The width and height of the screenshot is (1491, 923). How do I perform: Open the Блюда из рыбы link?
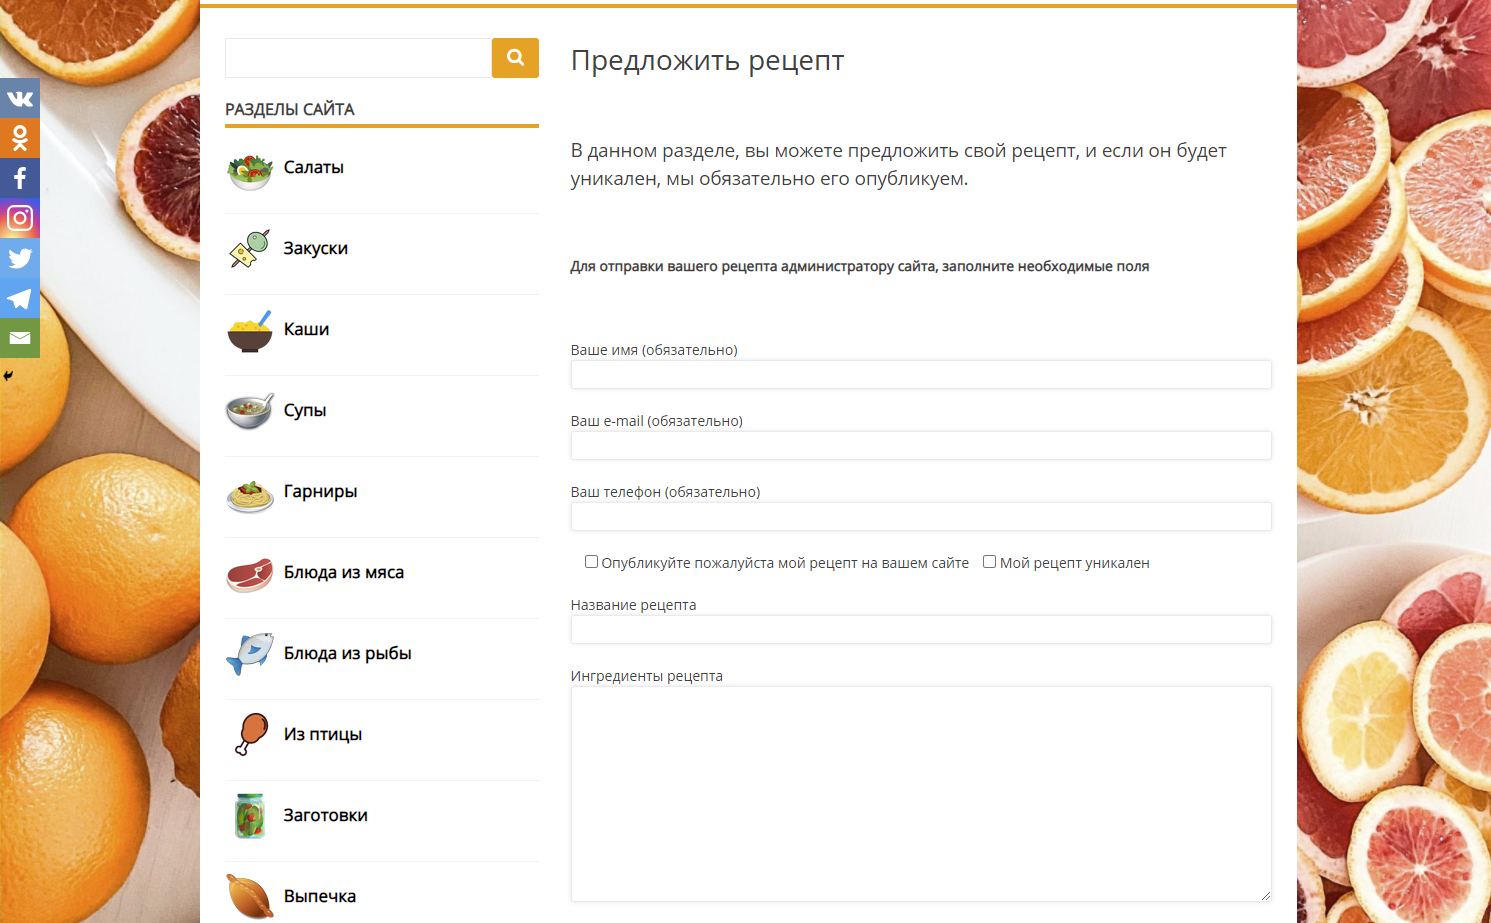click(347, 654)
